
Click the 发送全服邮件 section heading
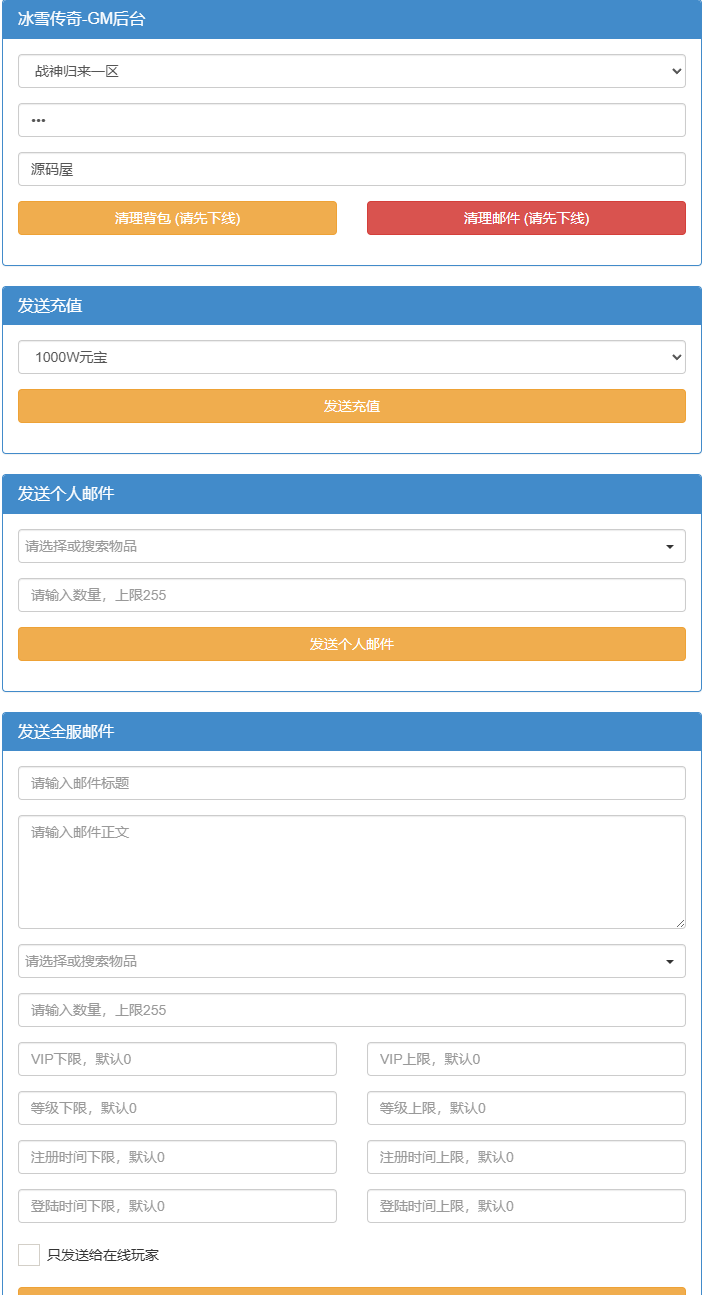tap(66, 732)
